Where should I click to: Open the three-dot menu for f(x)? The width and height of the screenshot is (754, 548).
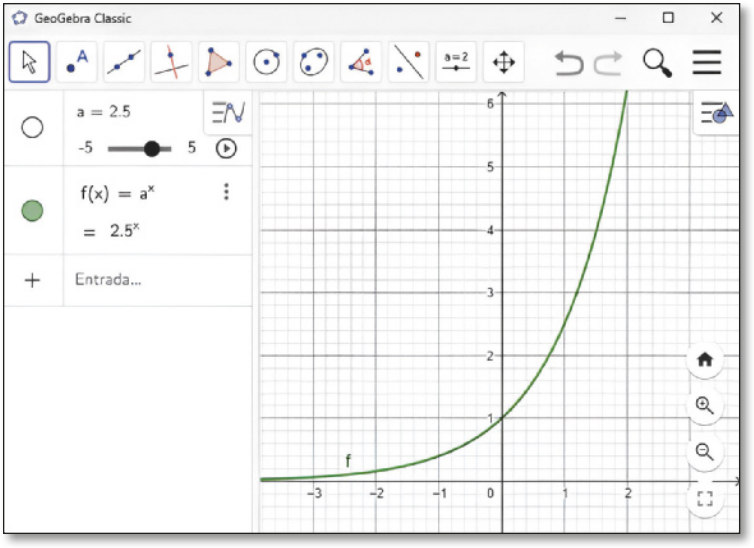[226, 192]
